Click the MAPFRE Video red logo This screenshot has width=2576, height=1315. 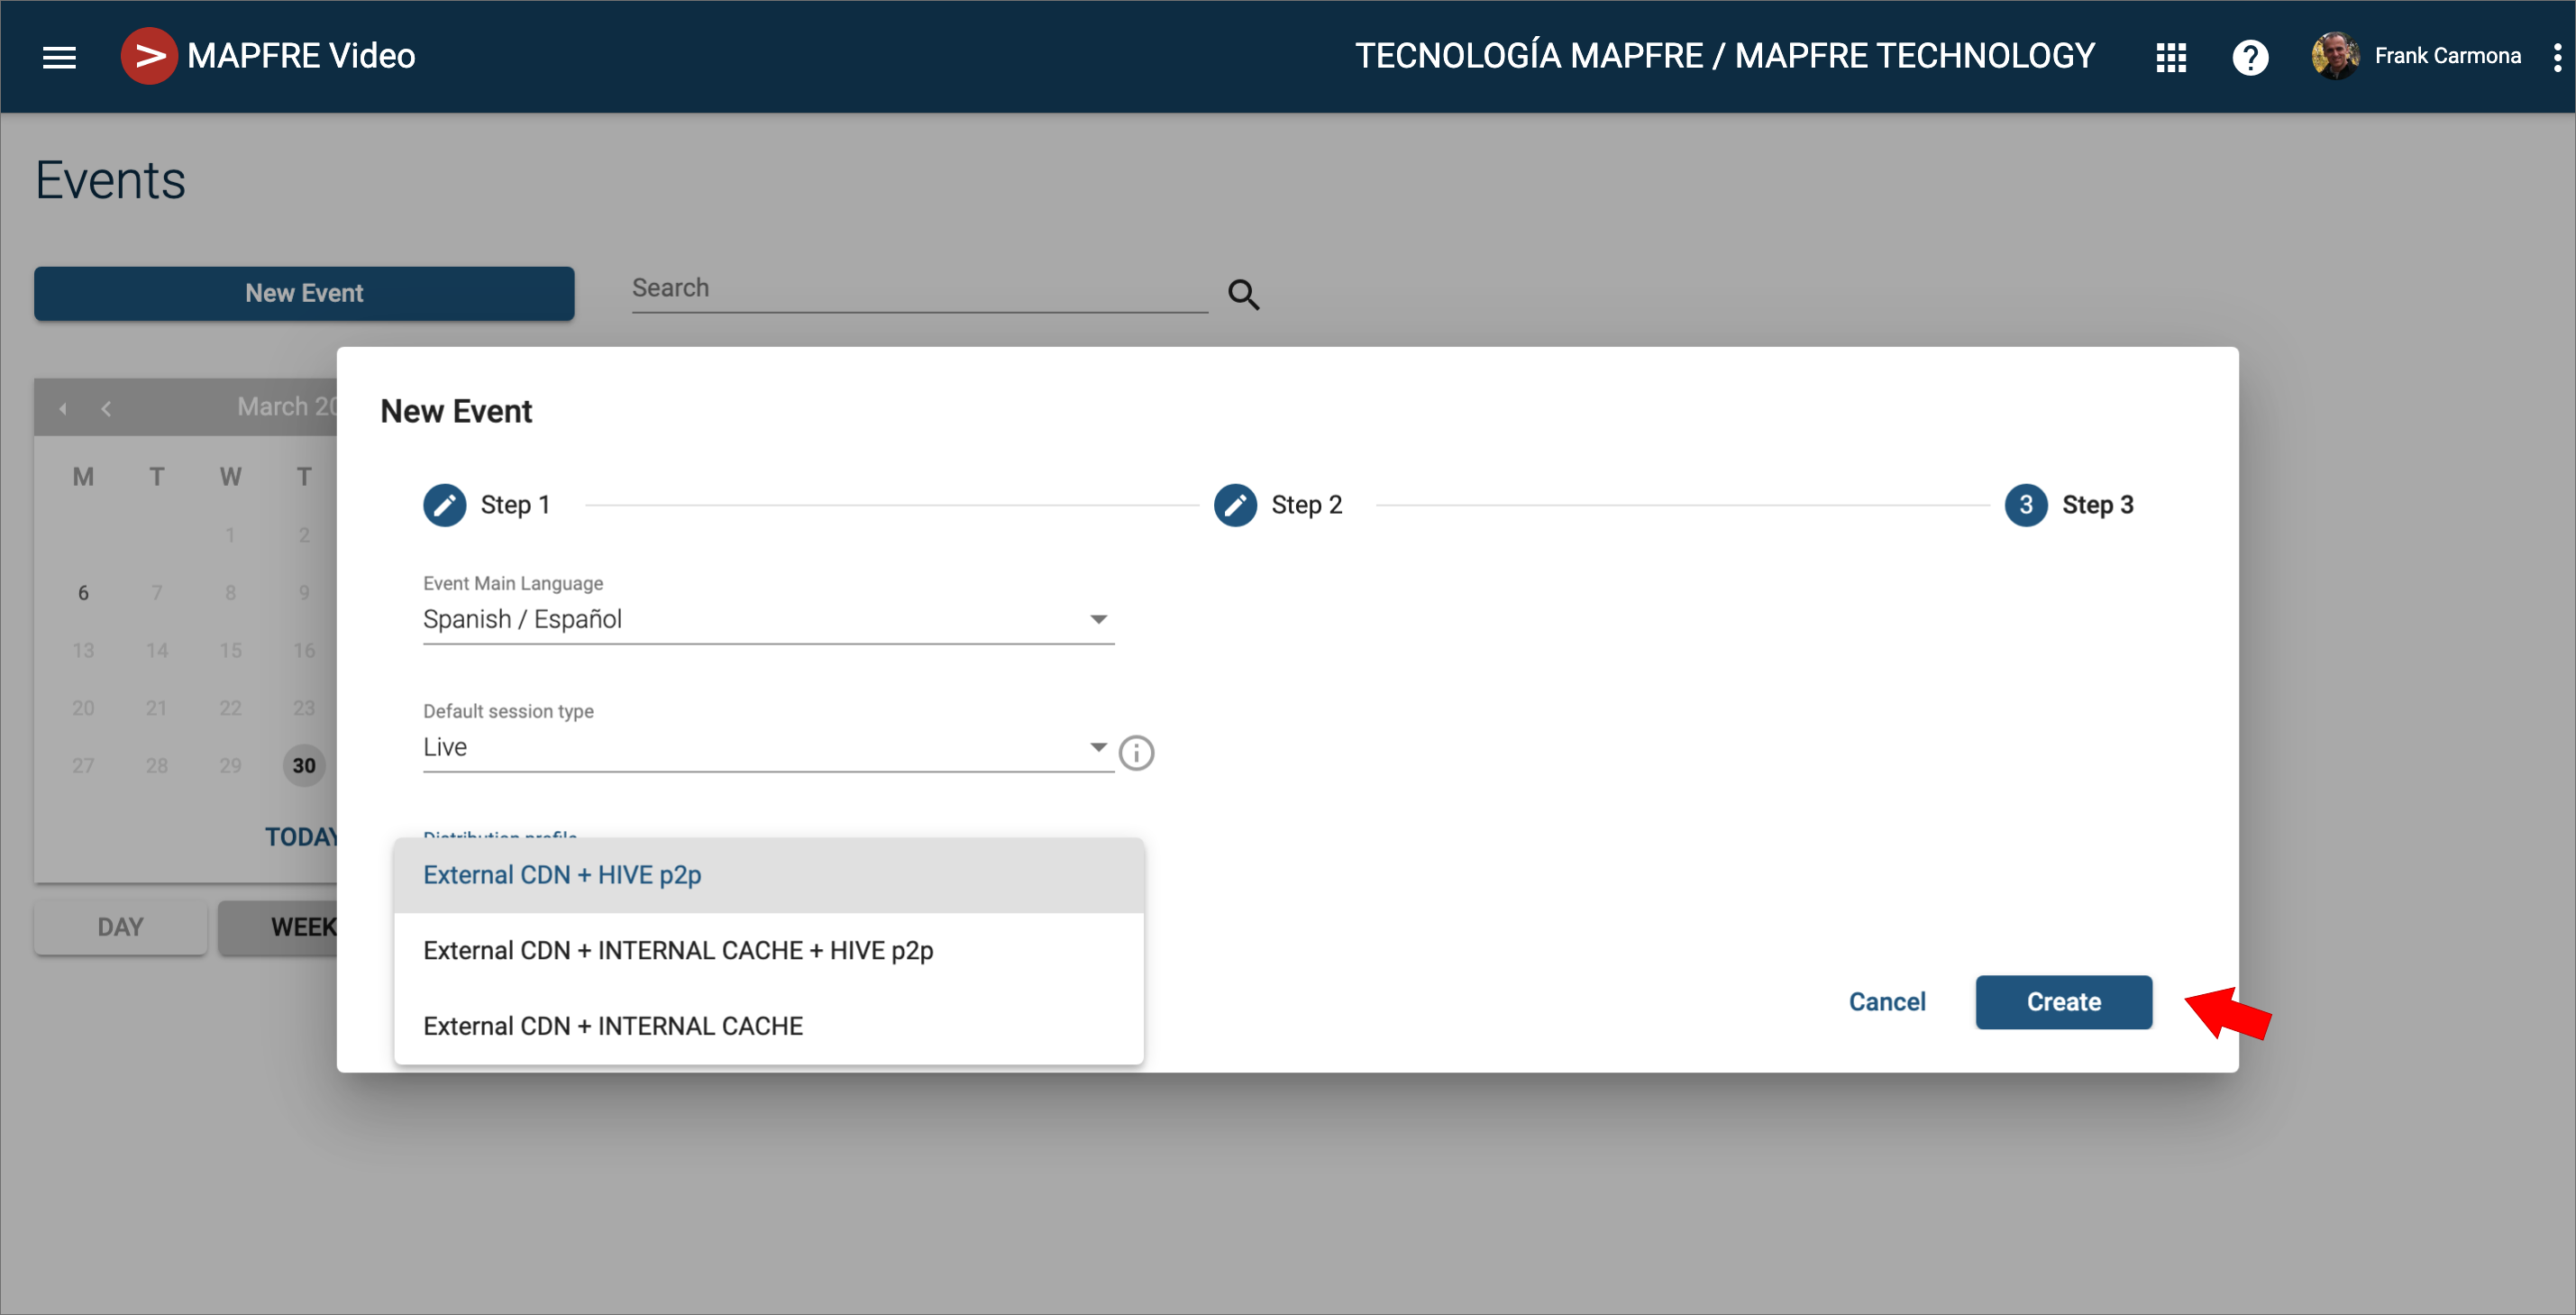[148, 56]
